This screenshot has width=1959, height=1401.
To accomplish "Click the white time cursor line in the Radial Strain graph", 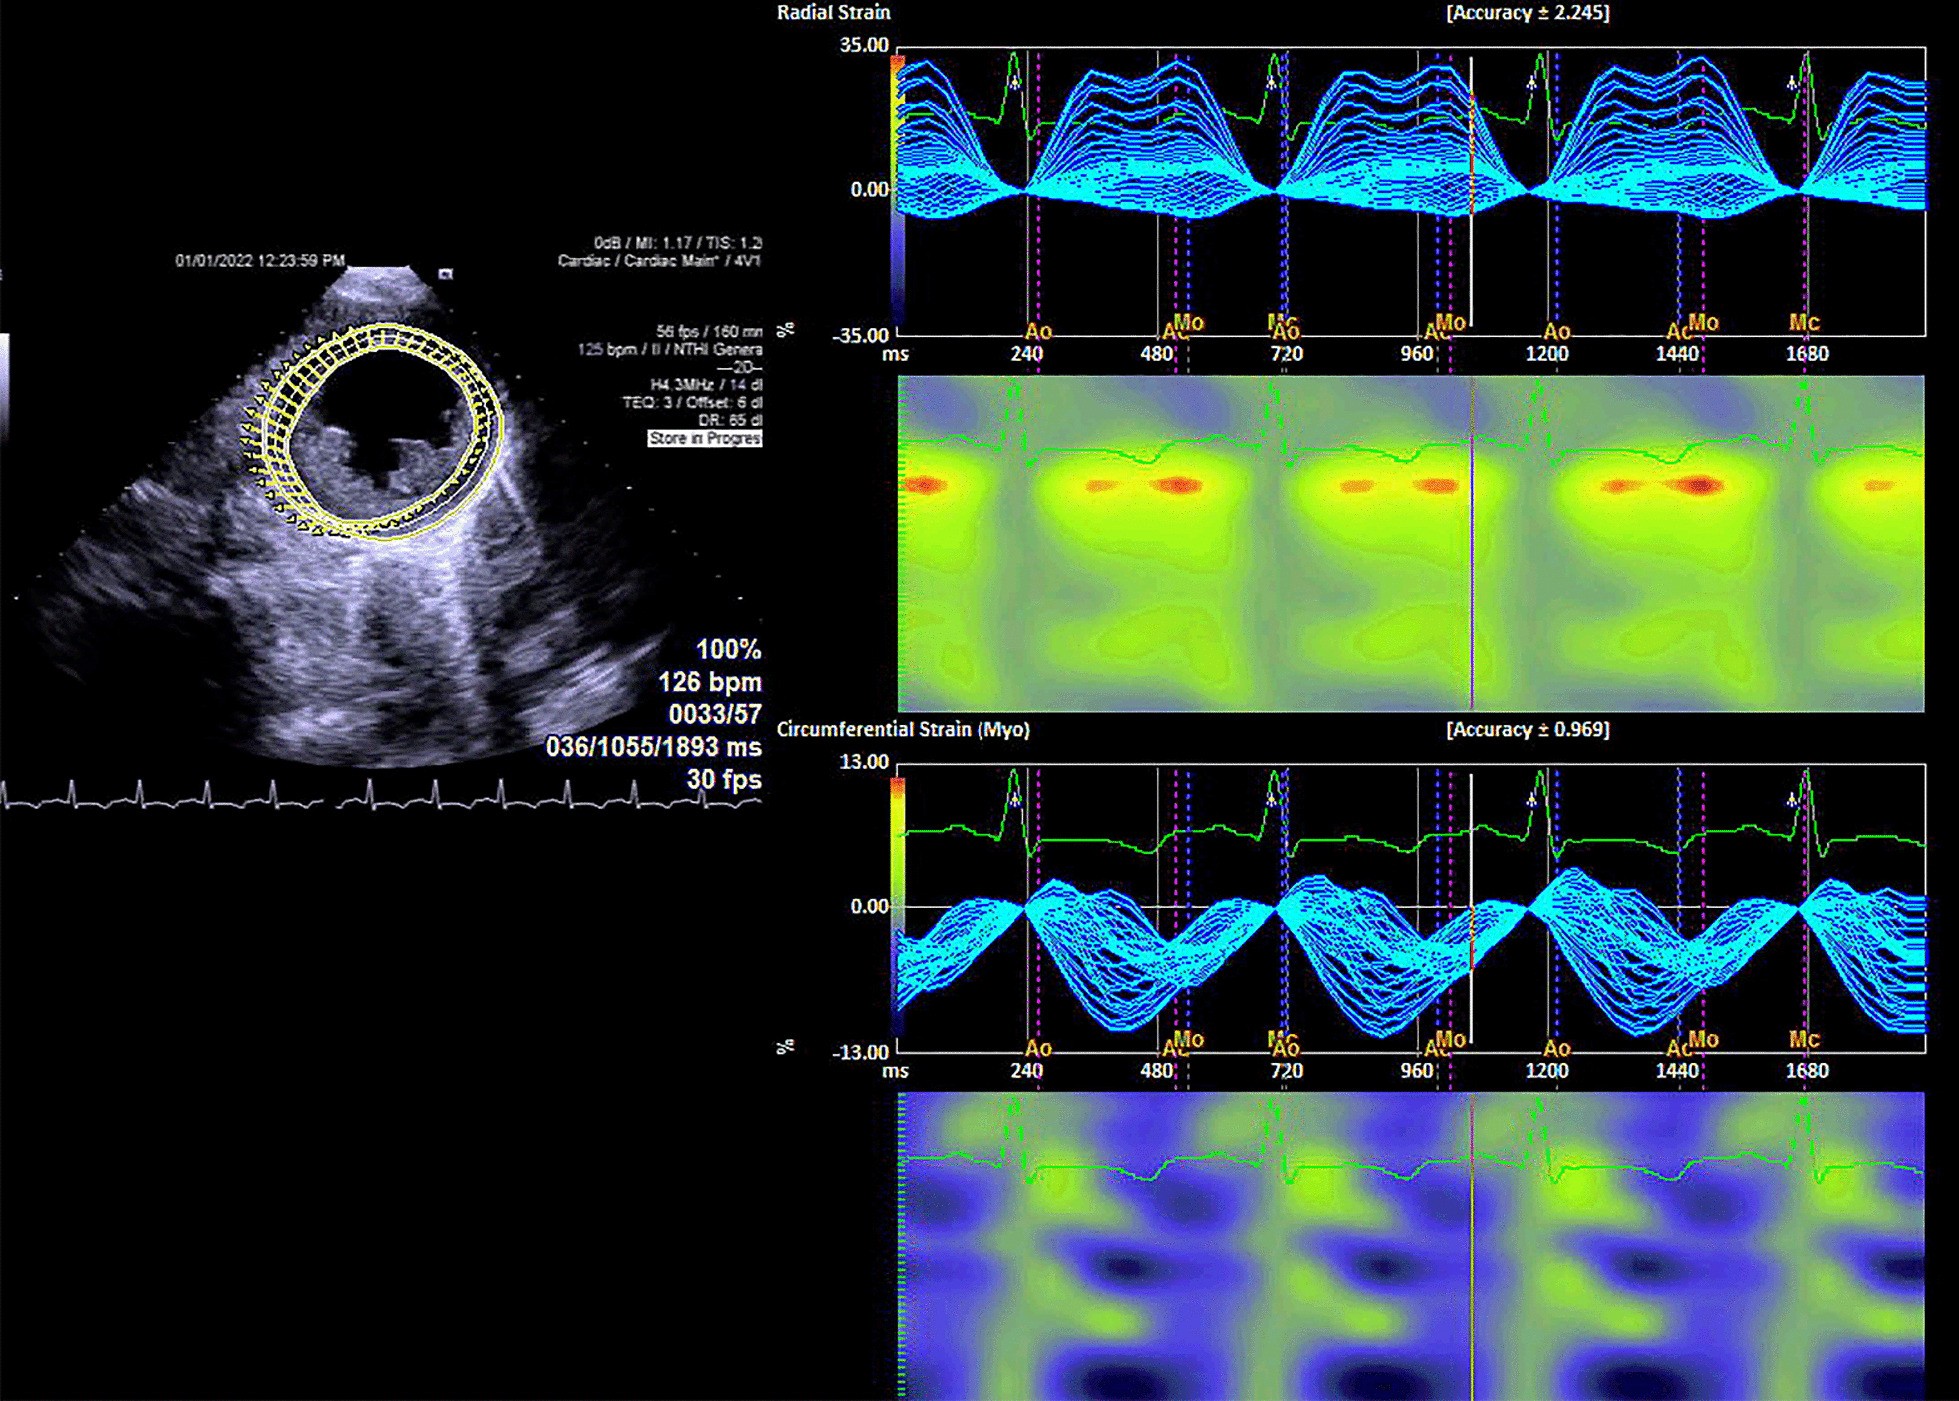I will 1471,190.
